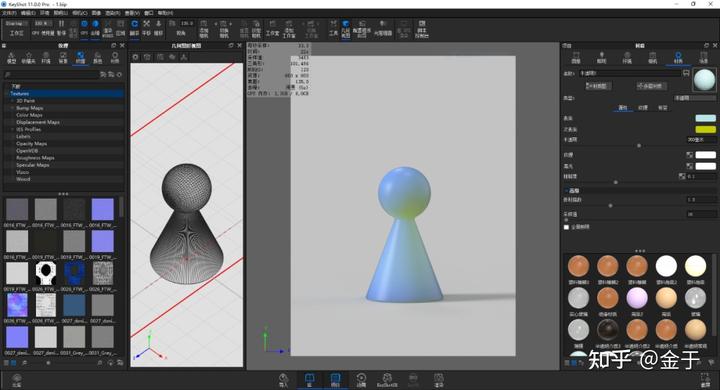Select the black-and-white mask texture thumbnail
The height and width of the screenshot is (390, 720).
click(45, 273)
